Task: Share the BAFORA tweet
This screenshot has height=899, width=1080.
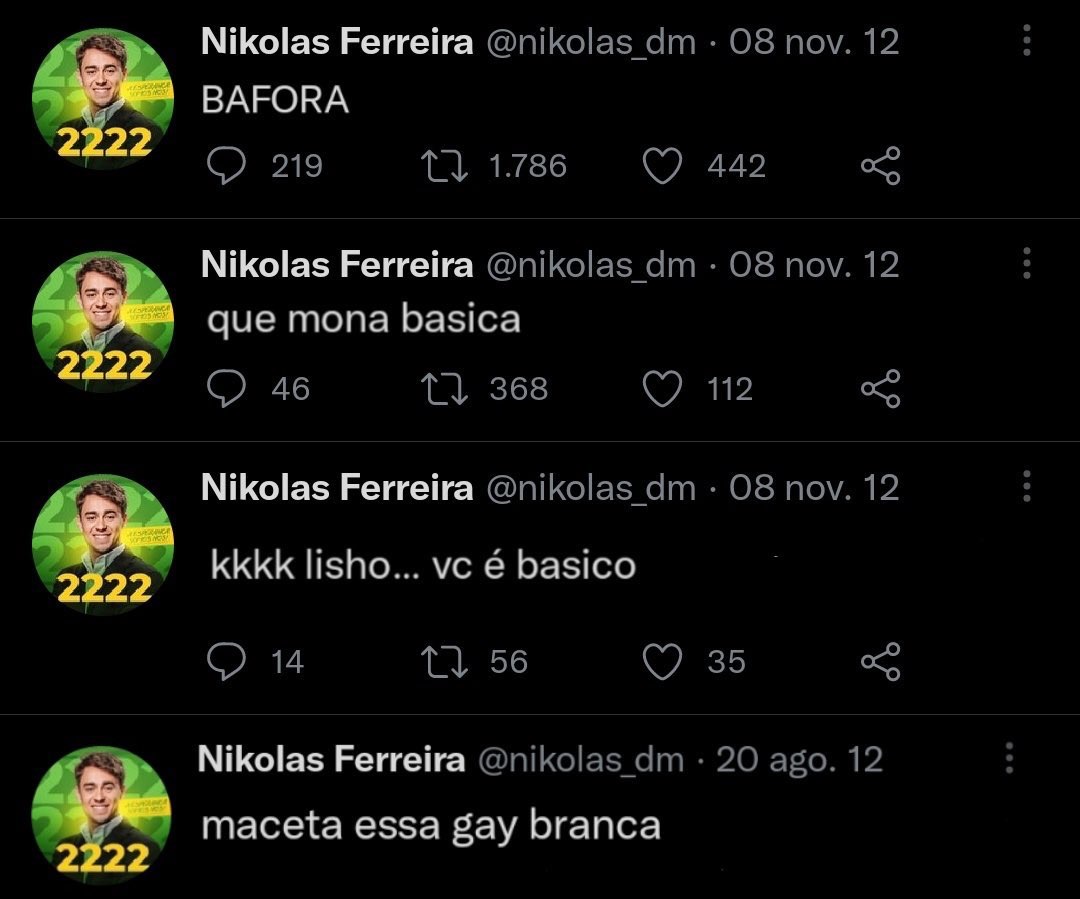Action: 880,166
